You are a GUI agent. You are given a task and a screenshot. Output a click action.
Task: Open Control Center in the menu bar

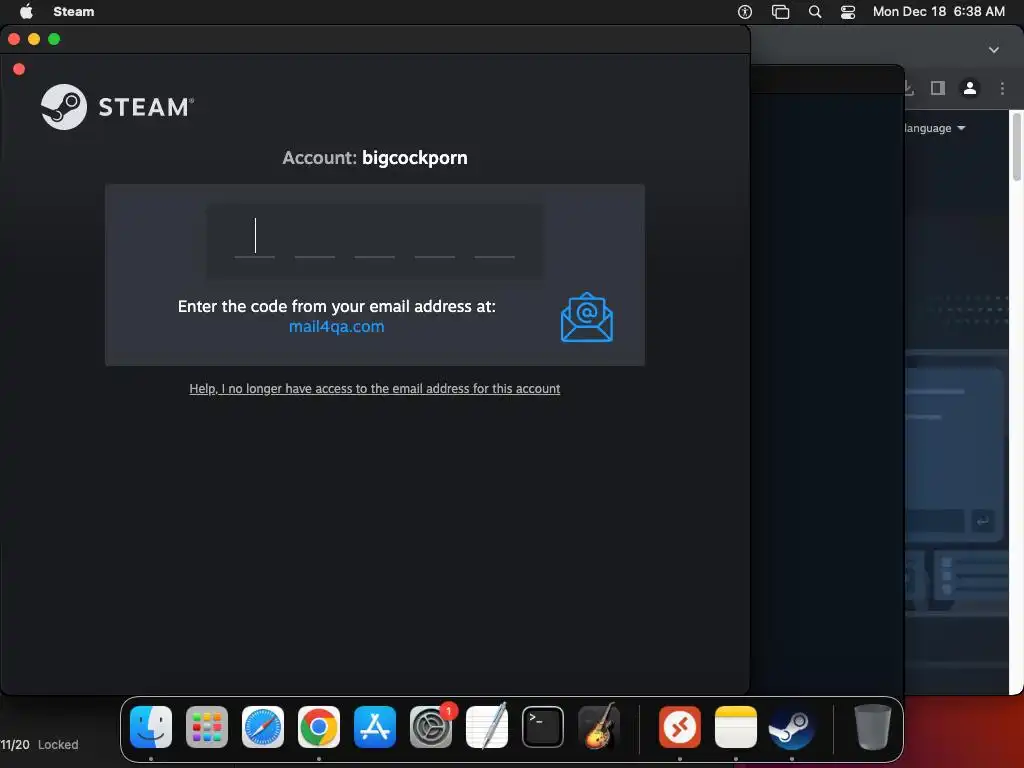(848, 12)
